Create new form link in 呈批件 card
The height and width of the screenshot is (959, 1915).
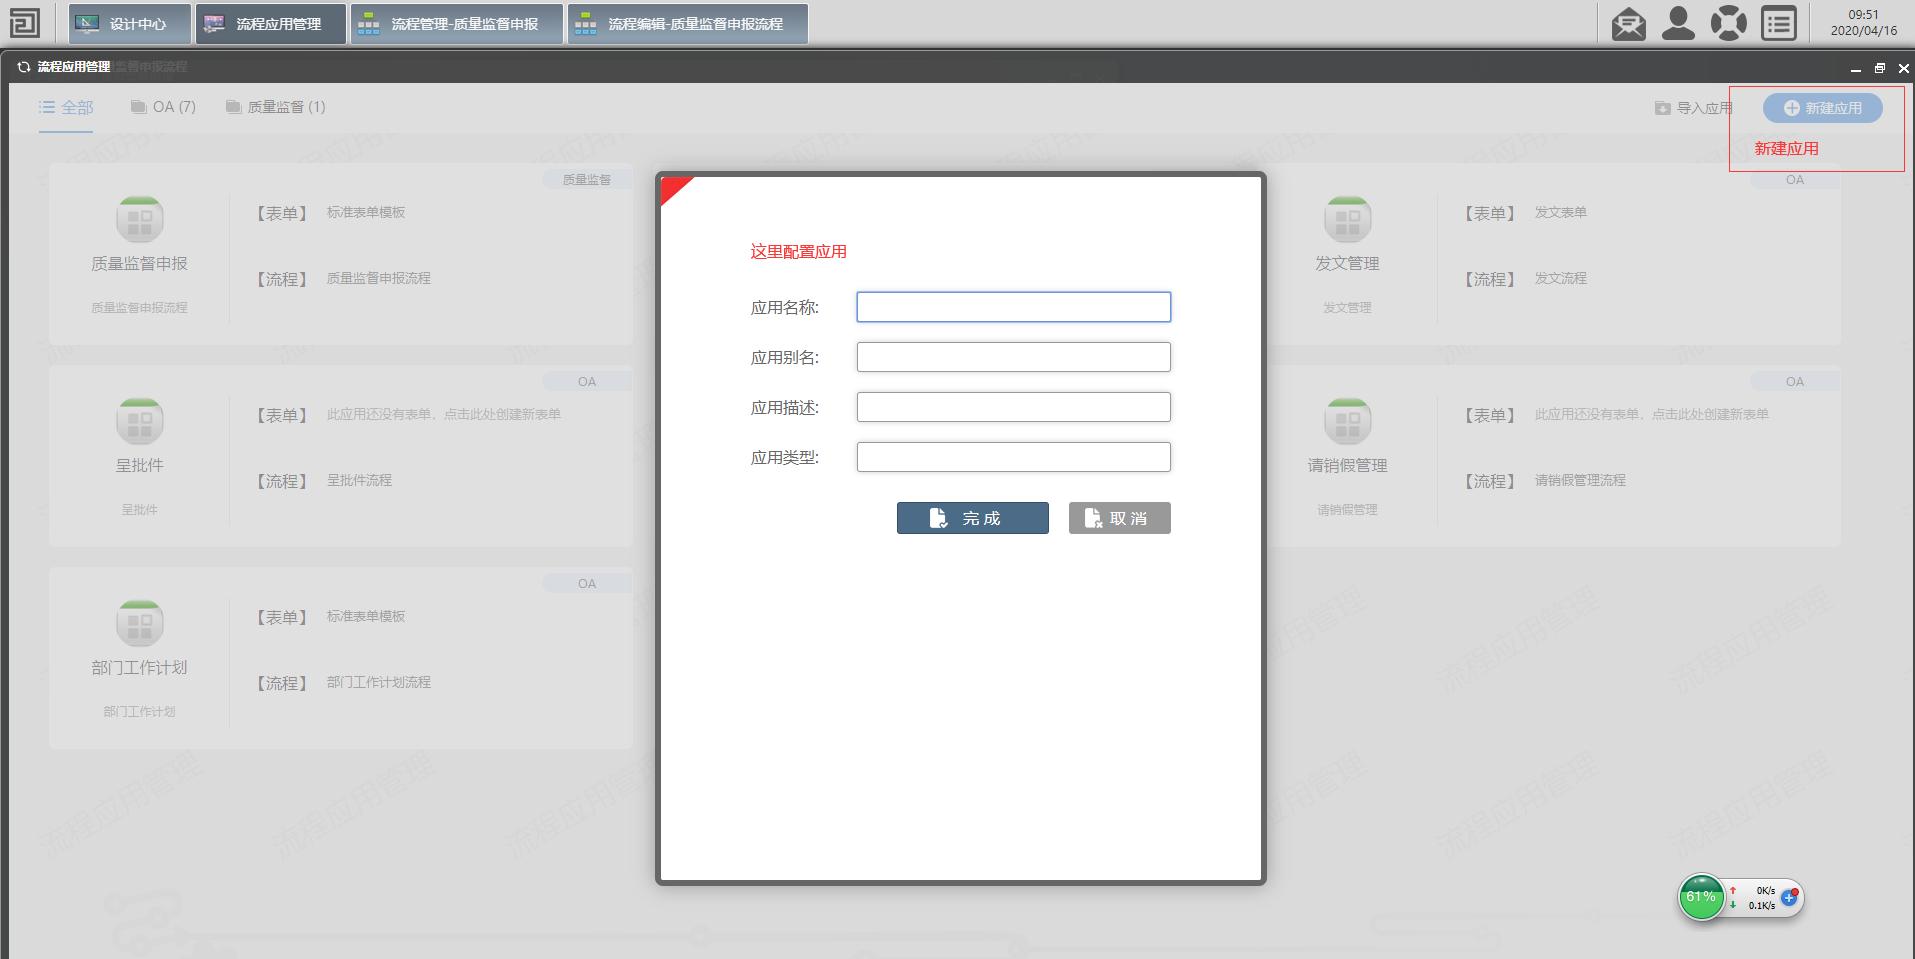(444, 414)
